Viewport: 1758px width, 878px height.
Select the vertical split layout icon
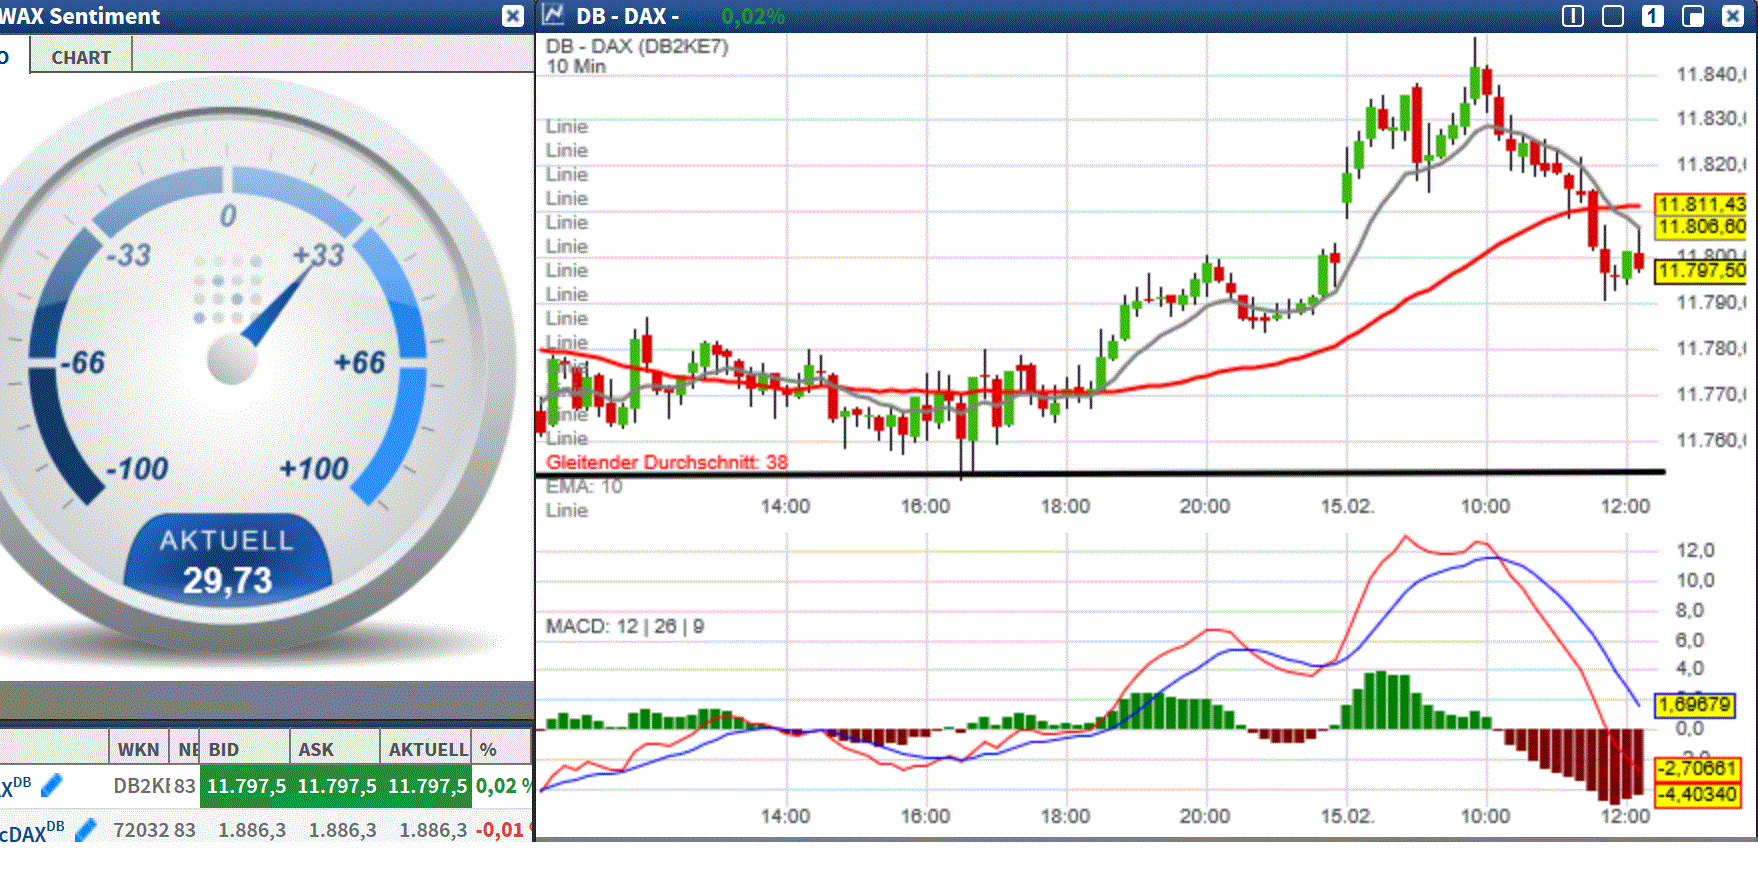point(1573,16)
